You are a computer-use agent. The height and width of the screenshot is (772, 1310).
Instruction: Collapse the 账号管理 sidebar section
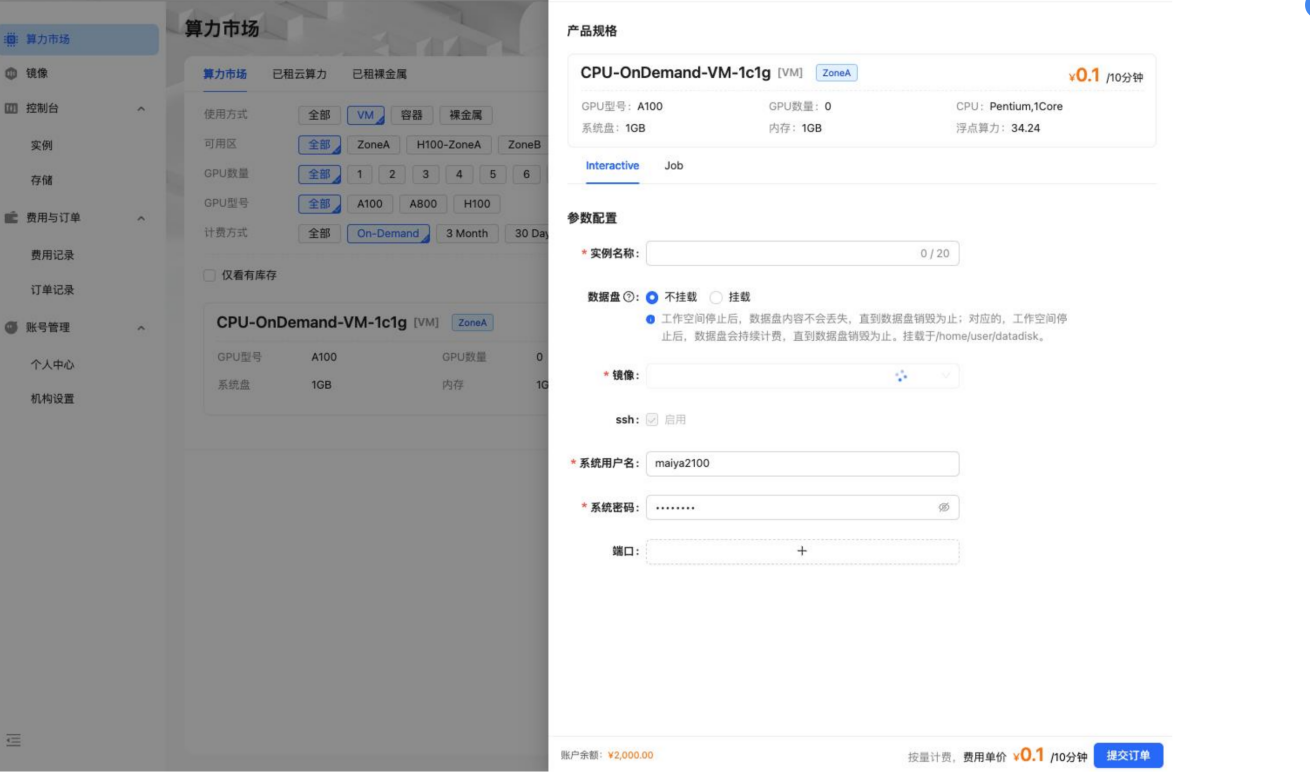pos(140,327)
